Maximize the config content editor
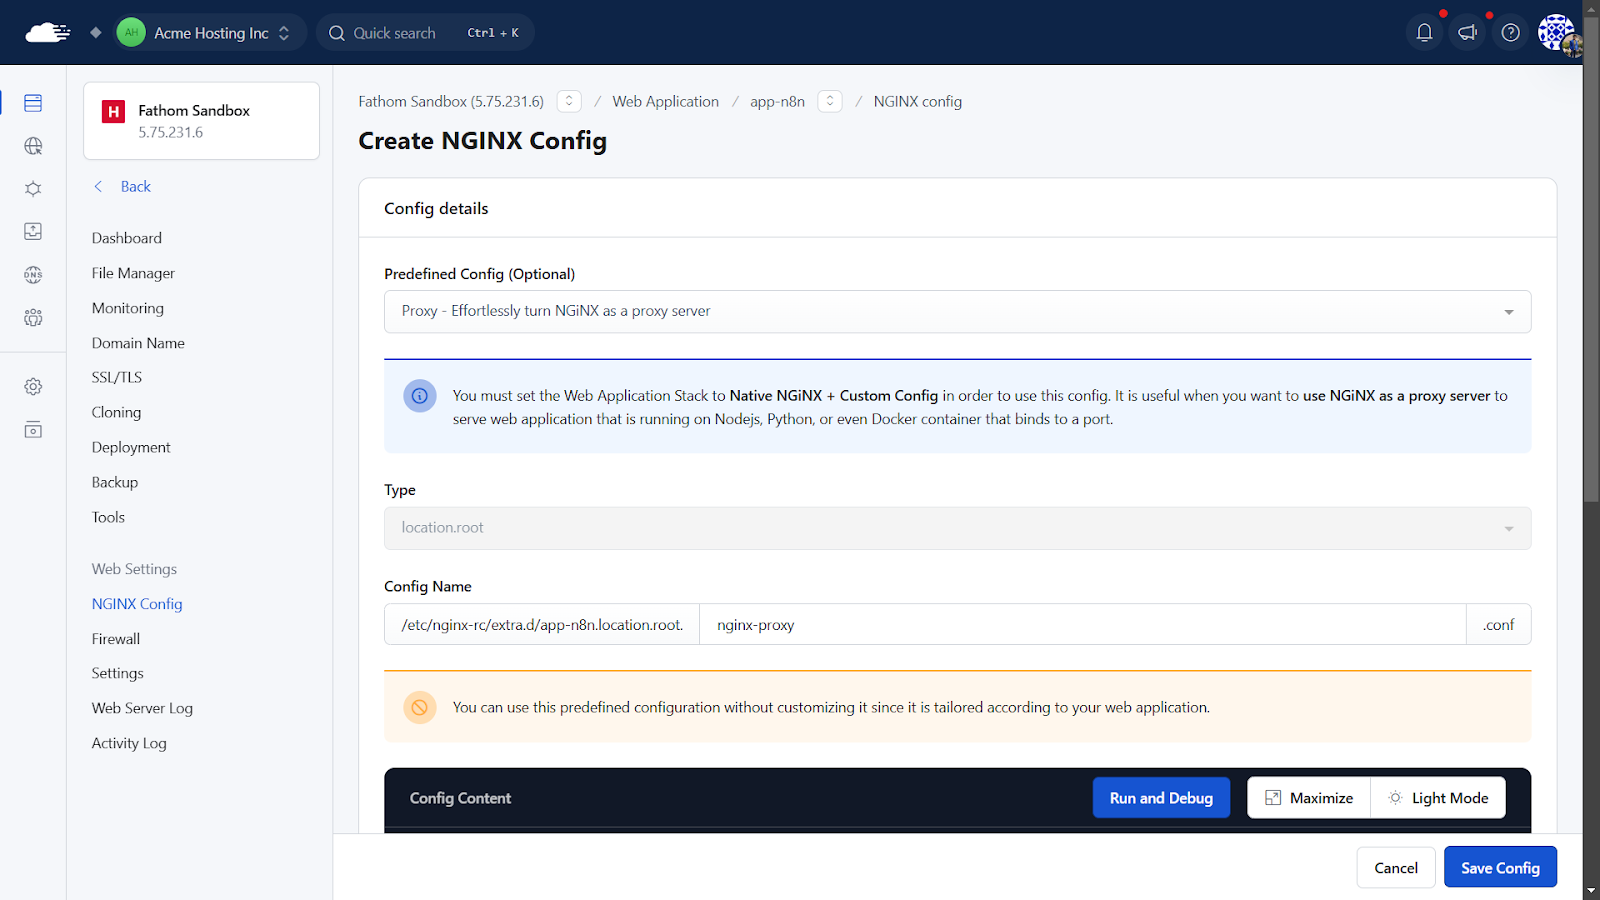This screenshot has height=900, width=1600. [x=1309, y=798]
